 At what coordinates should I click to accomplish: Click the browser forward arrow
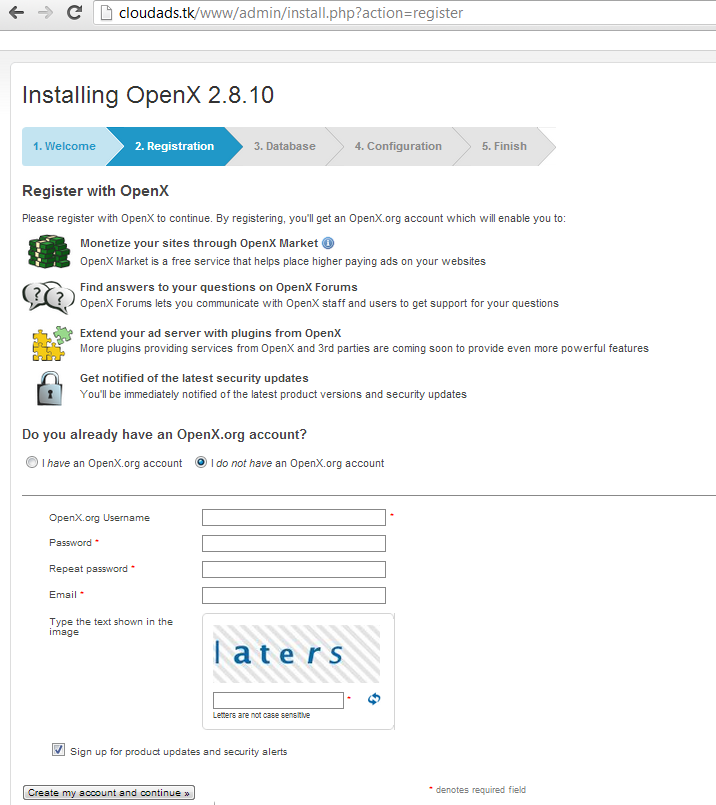pos(46,12)
